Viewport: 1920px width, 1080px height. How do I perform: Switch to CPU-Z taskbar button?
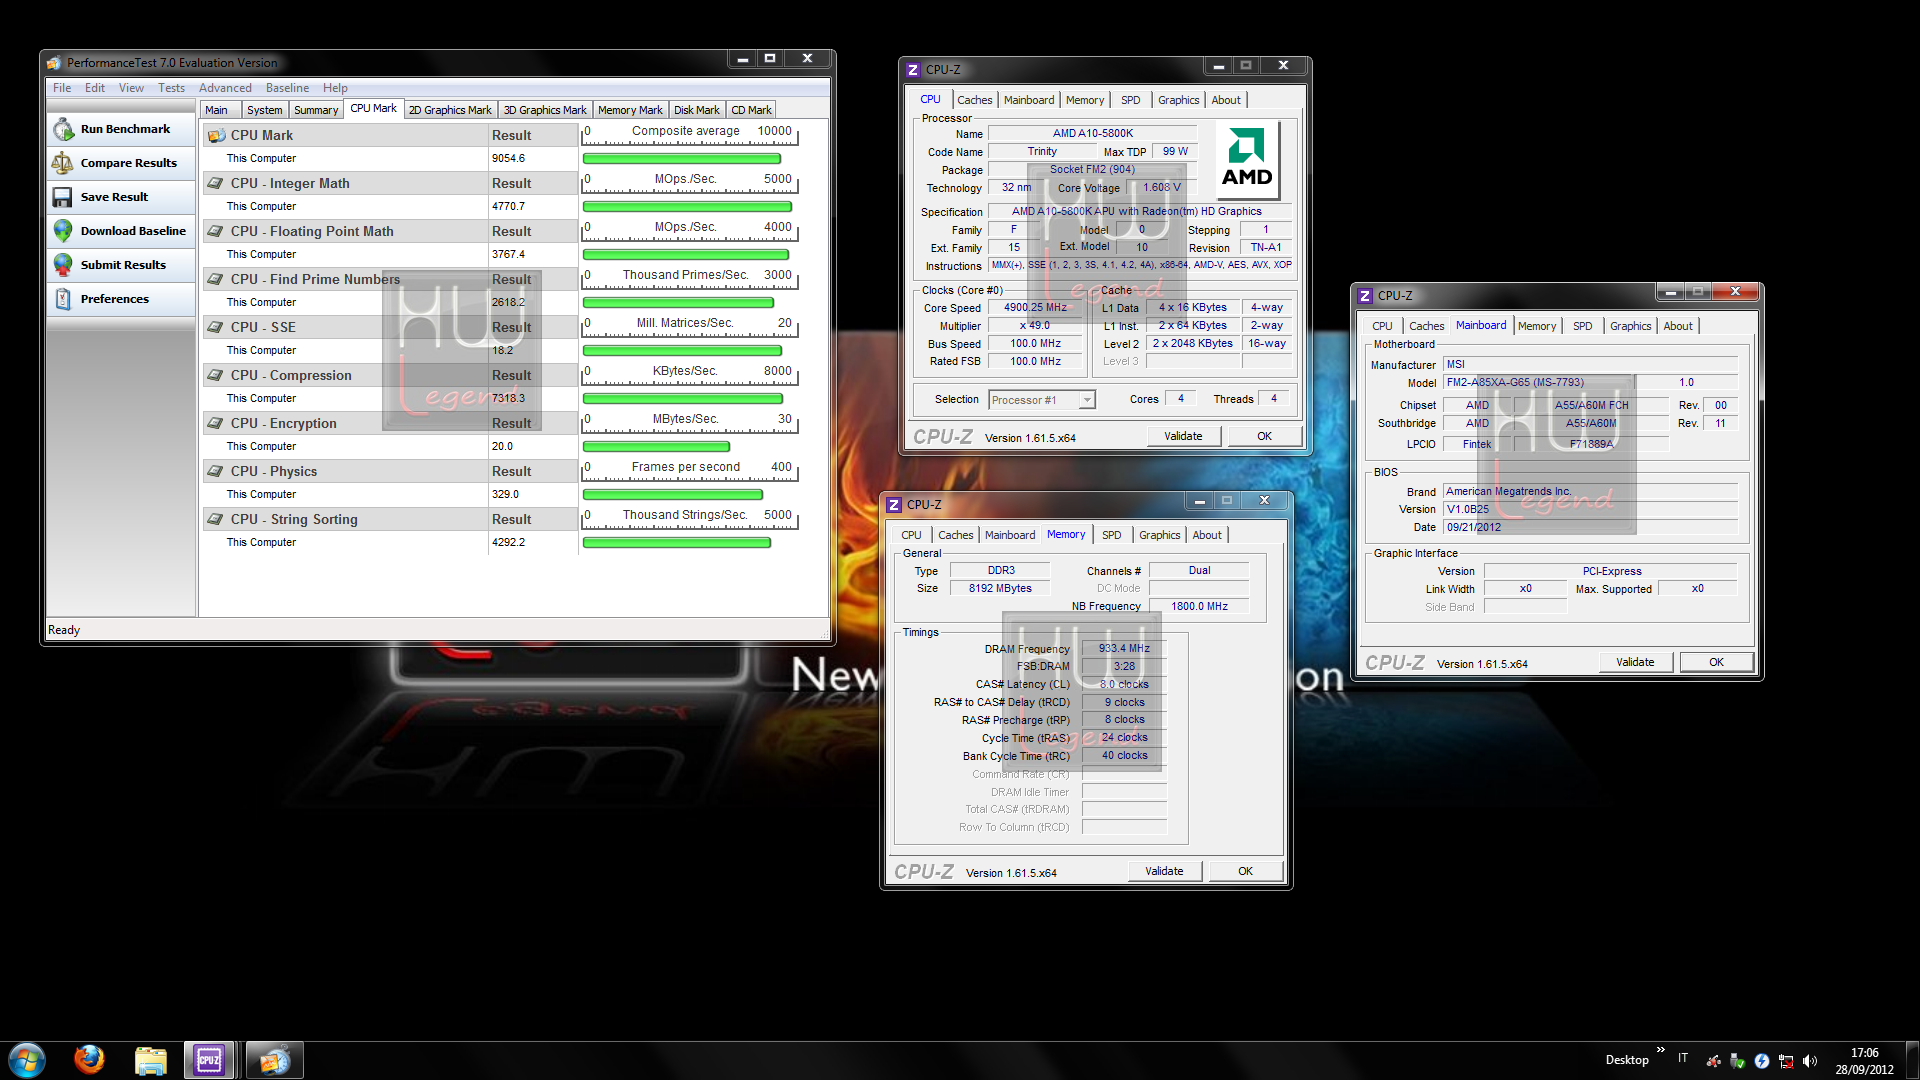[x=209, y=1060]
